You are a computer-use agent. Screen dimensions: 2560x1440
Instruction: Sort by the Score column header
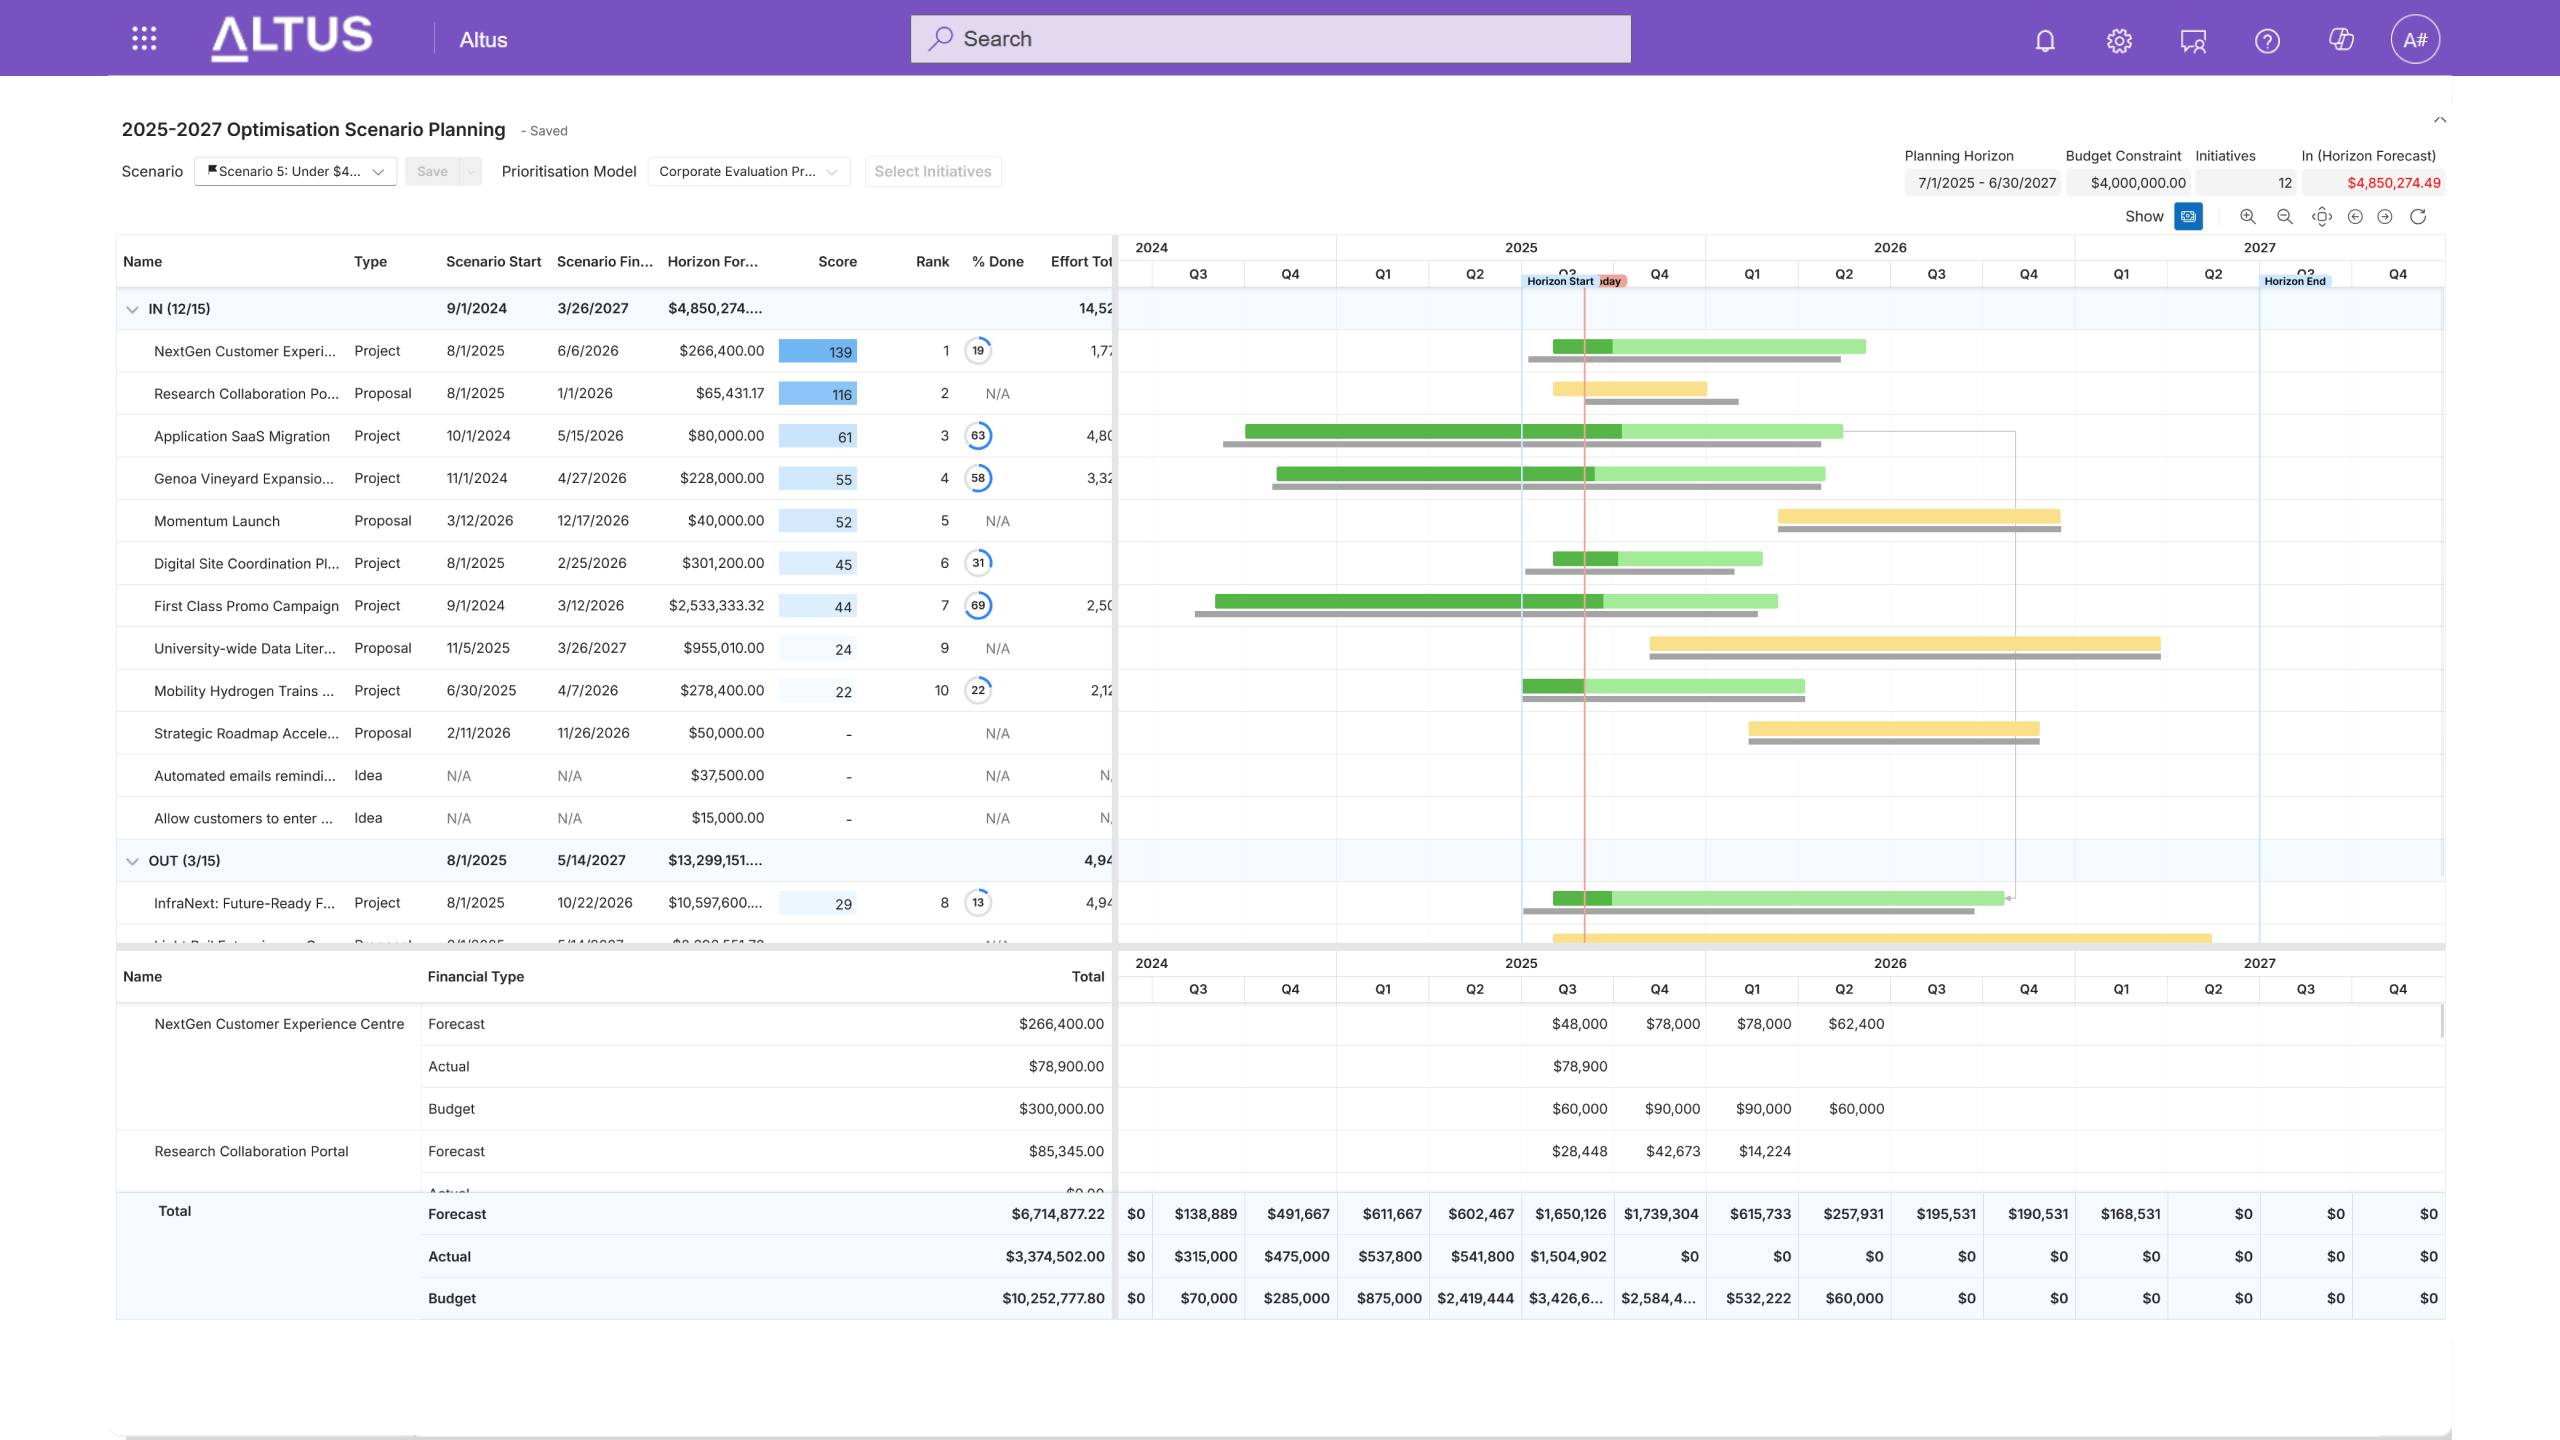[837, 262]
